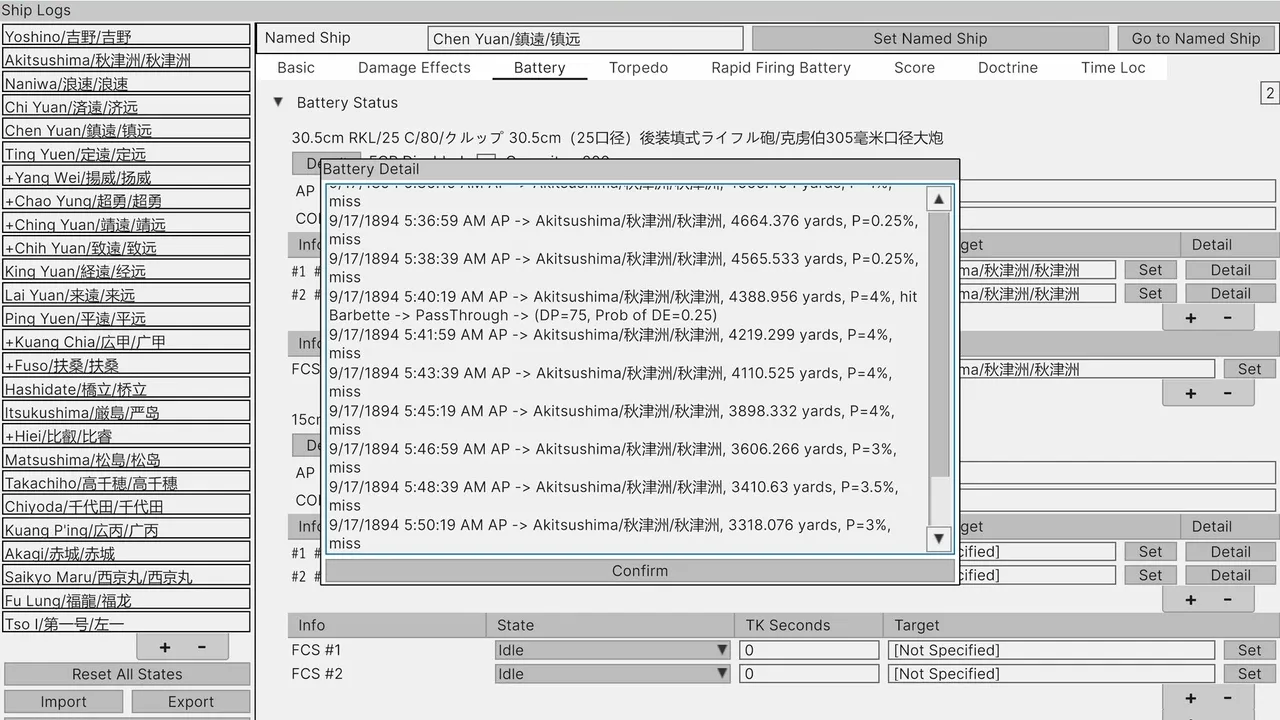The image size is (1280, 720).
Task: Open the Doctrine tab
Action: [1008, 68]
